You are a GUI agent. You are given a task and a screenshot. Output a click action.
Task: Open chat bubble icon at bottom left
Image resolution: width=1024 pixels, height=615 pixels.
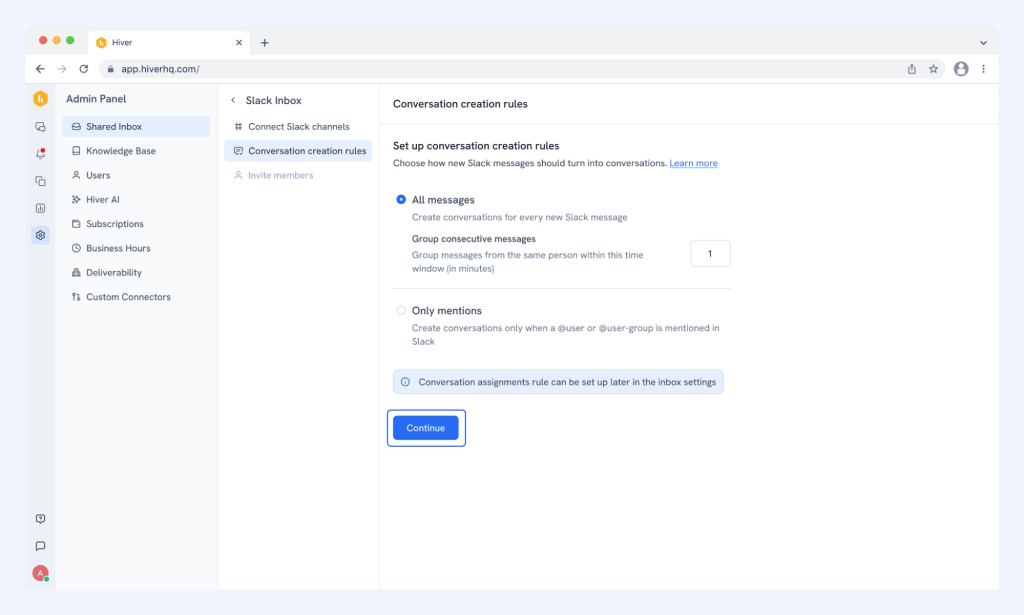point(40,546)
